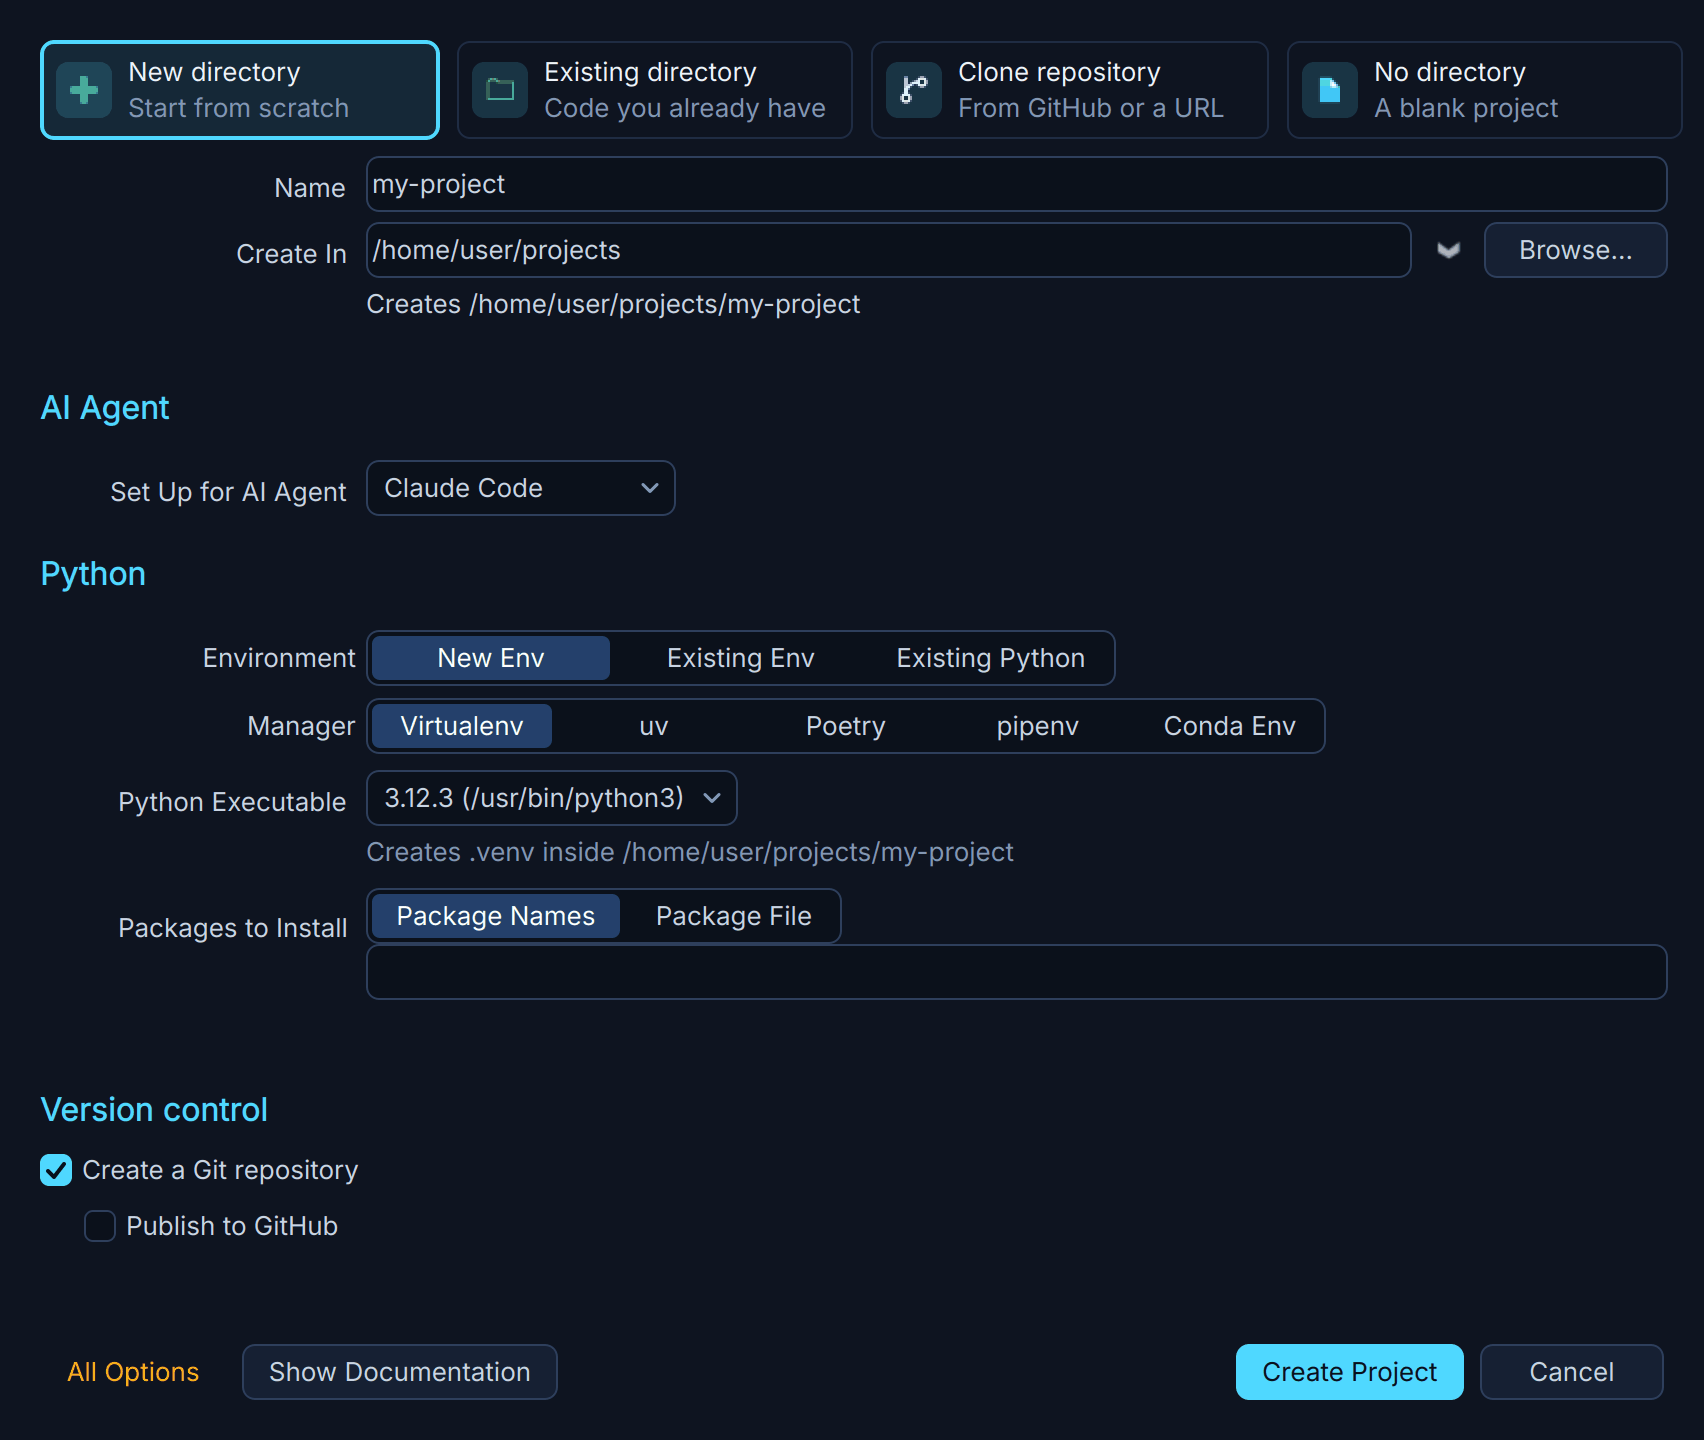
Task: Click the Python section heading
Action: 93,574
